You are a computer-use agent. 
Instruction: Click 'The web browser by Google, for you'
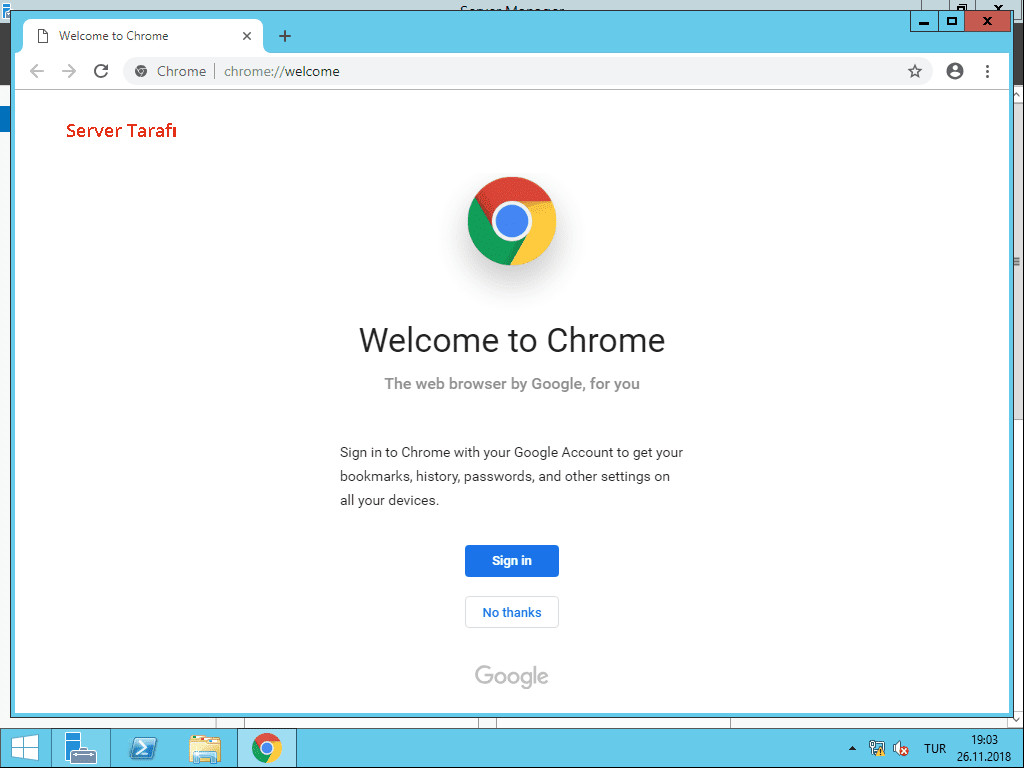point(512,384)
